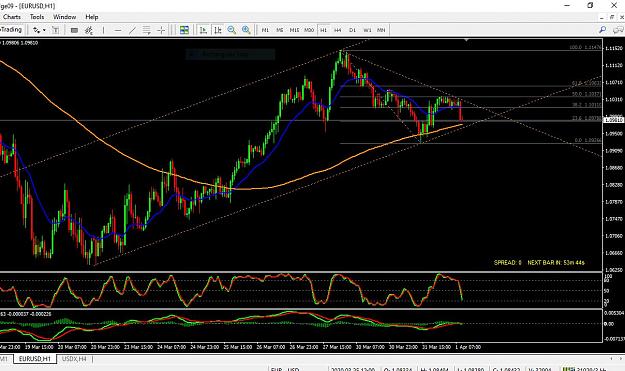Select the cursor tool in toolbar

pyautogui.click(x=74, y=30)
